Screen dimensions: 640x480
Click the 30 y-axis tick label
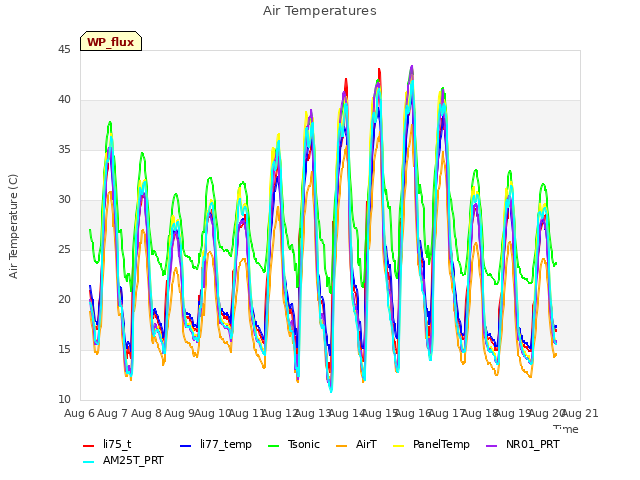[x=64, y=200]
